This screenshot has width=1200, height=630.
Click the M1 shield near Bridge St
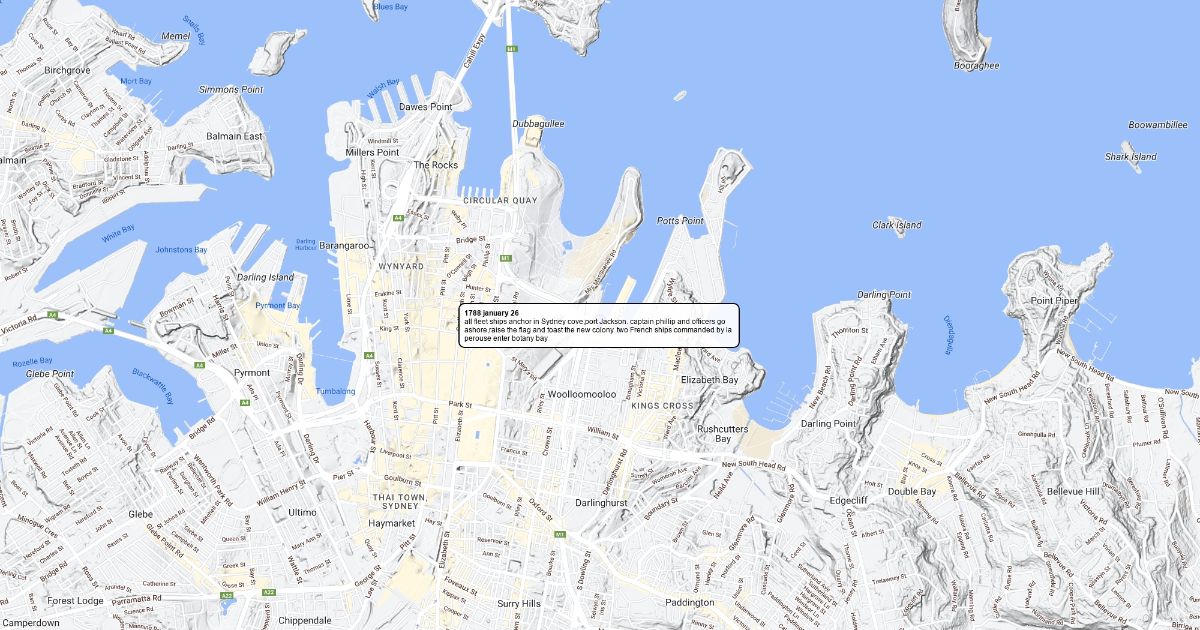(x=506, y=258)
